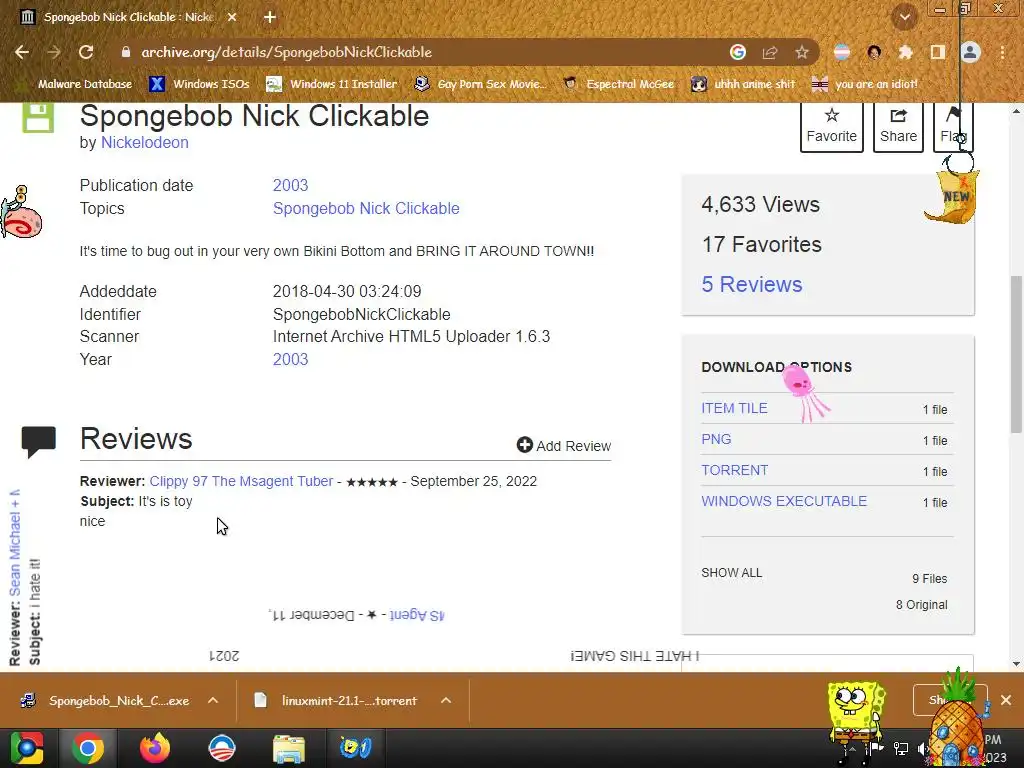Screen dimensions: 1024x768
Task: Download the ITEM TILE option
Action: tap(734, 408)
